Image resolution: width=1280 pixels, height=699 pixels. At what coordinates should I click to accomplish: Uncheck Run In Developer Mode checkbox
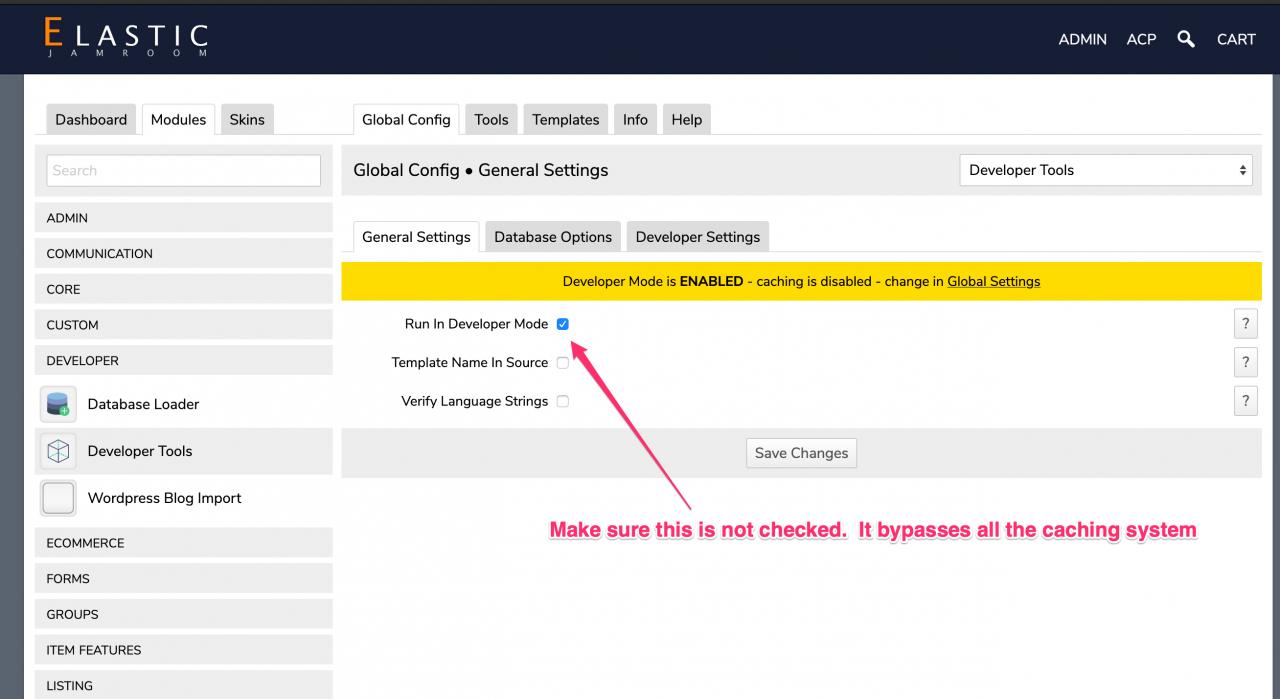[x=562, y=324]
